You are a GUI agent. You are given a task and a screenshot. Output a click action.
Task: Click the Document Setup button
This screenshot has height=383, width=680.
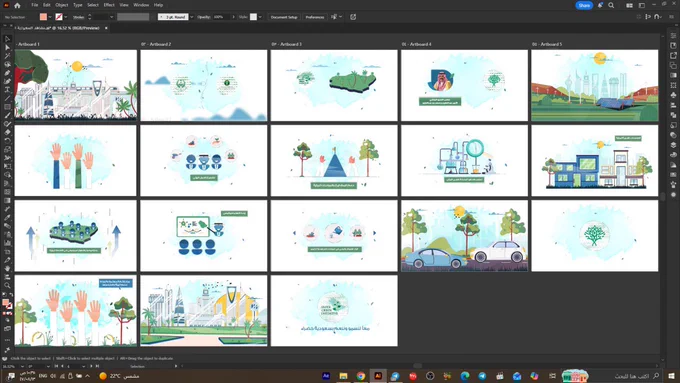point(284,17)
